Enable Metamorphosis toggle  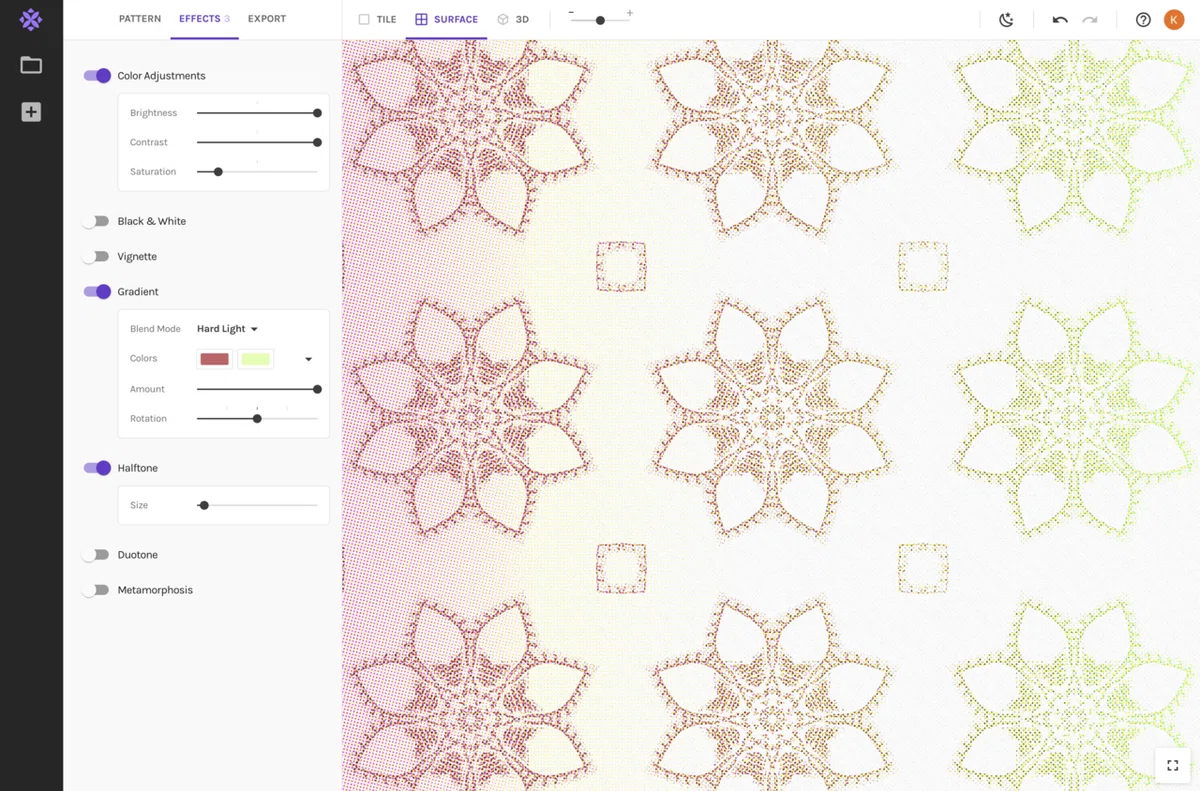[x=96, y=590]
